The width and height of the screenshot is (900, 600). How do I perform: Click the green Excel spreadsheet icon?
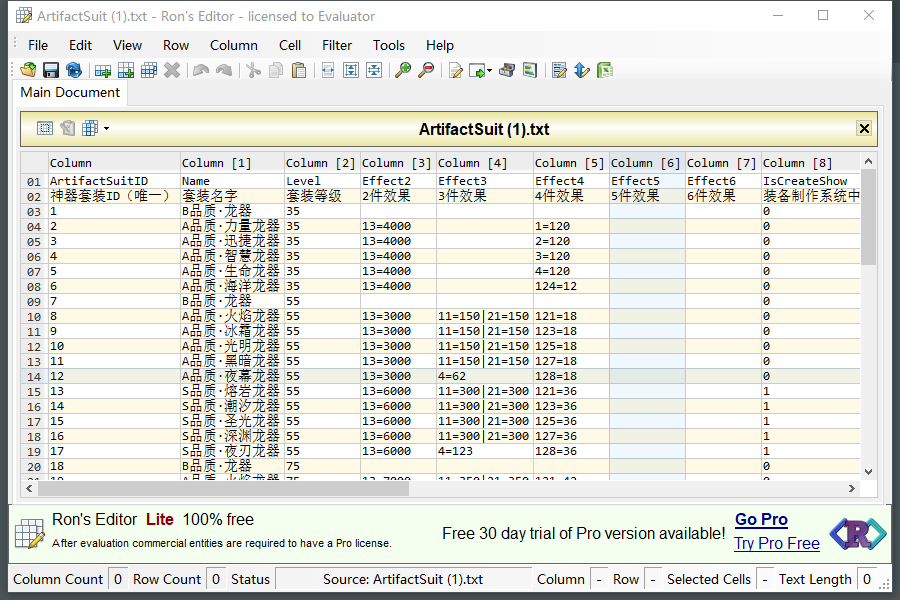tap(605, 70)
